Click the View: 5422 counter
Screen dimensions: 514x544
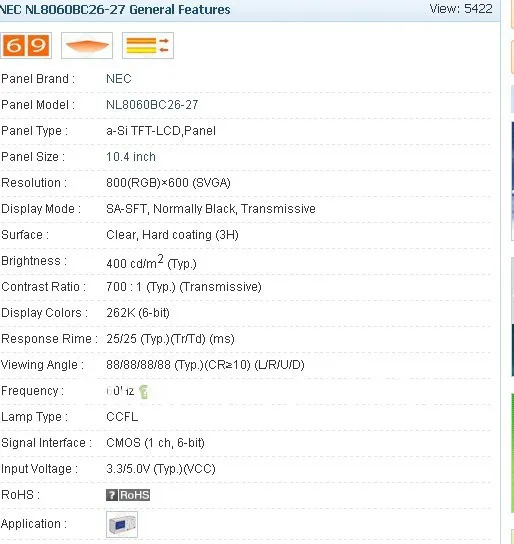pos(461,9)
